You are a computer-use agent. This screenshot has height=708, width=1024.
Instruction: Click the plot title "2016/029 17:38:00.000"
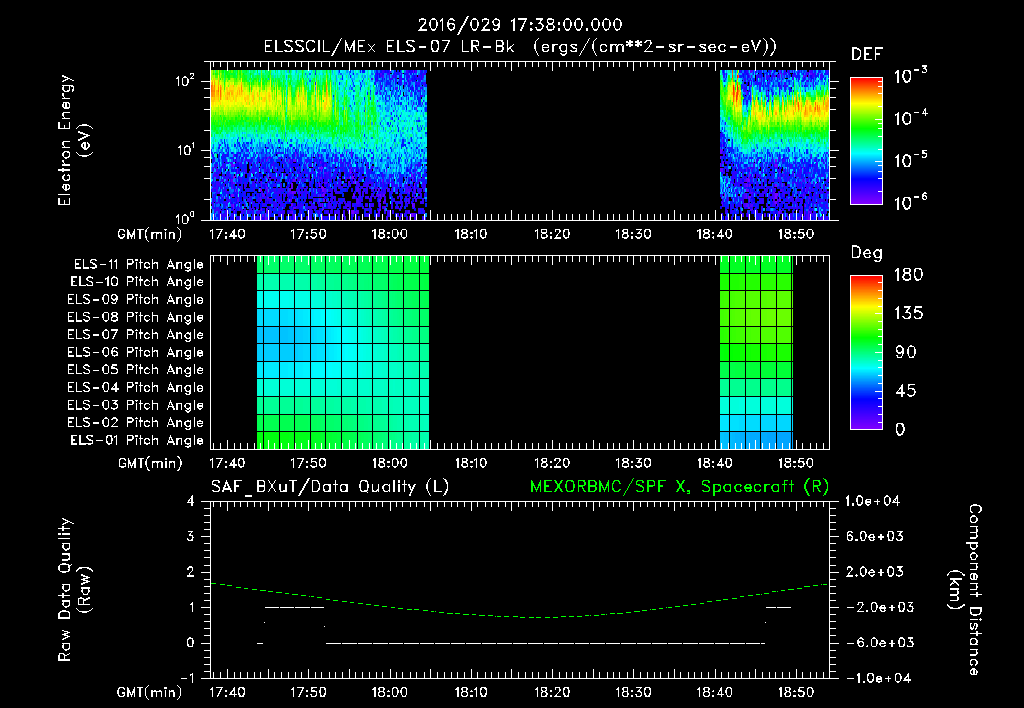tap(520, 25)
